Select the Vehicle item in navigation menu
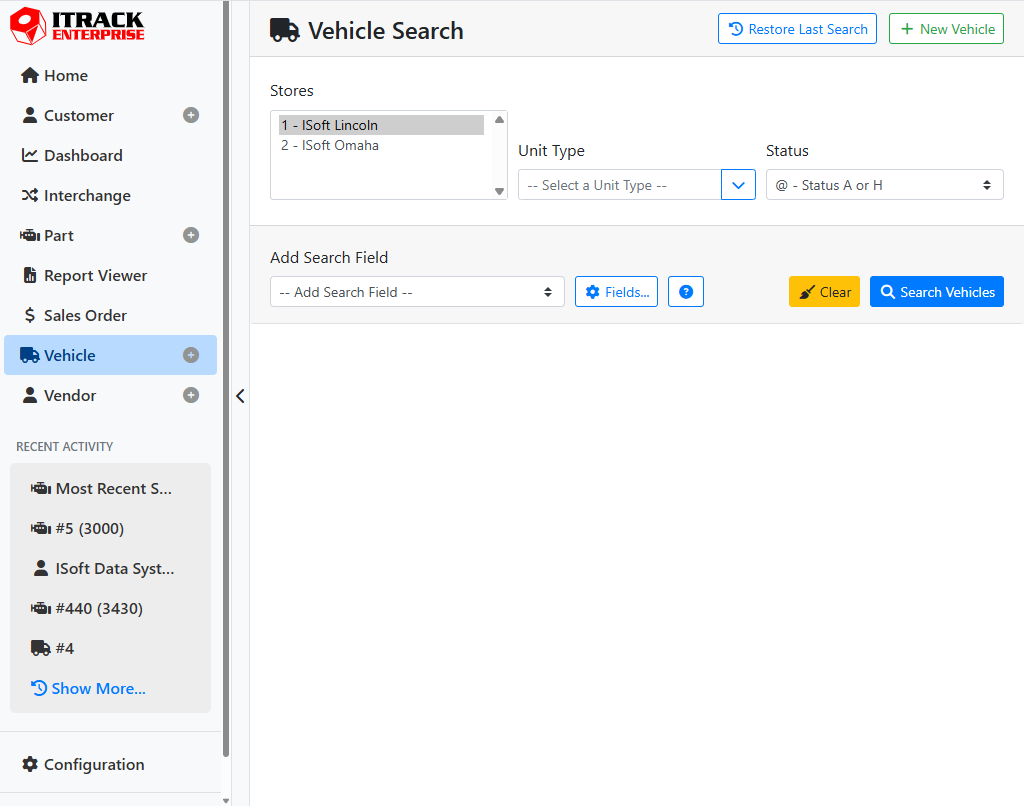 67,355
